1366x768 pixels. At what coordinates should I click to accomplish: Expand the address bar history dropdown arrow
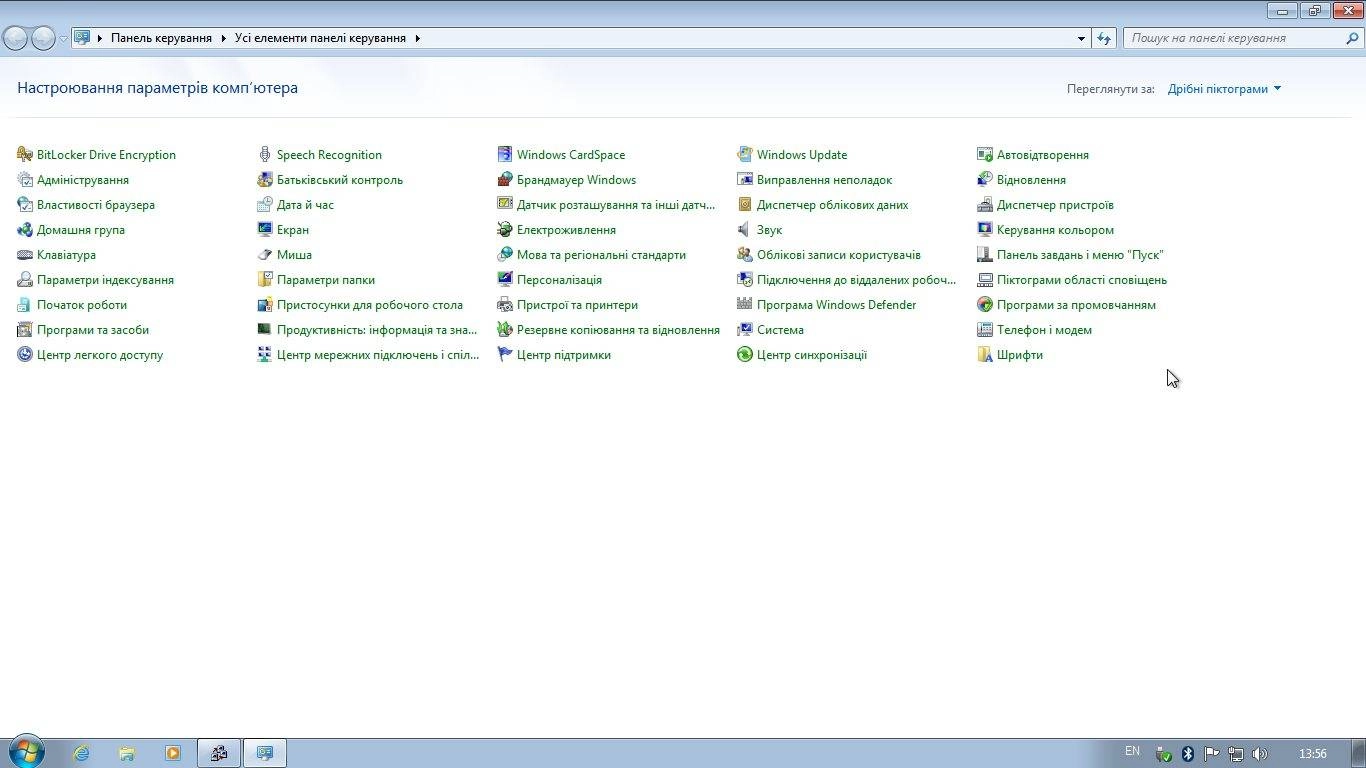click(1081, 38)
